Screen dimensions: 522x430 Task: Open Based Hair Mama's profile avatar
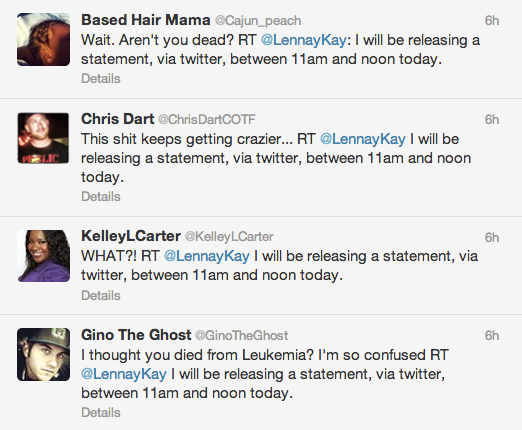coord(44,39)
